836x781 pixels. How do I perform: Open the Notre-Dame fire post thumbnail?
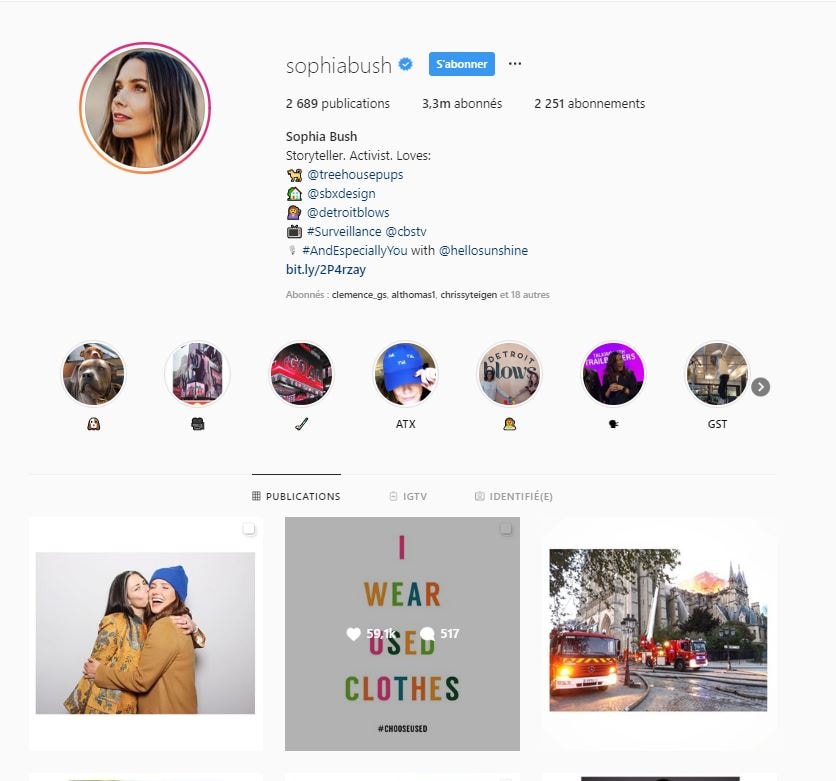(x=658, y=634)
